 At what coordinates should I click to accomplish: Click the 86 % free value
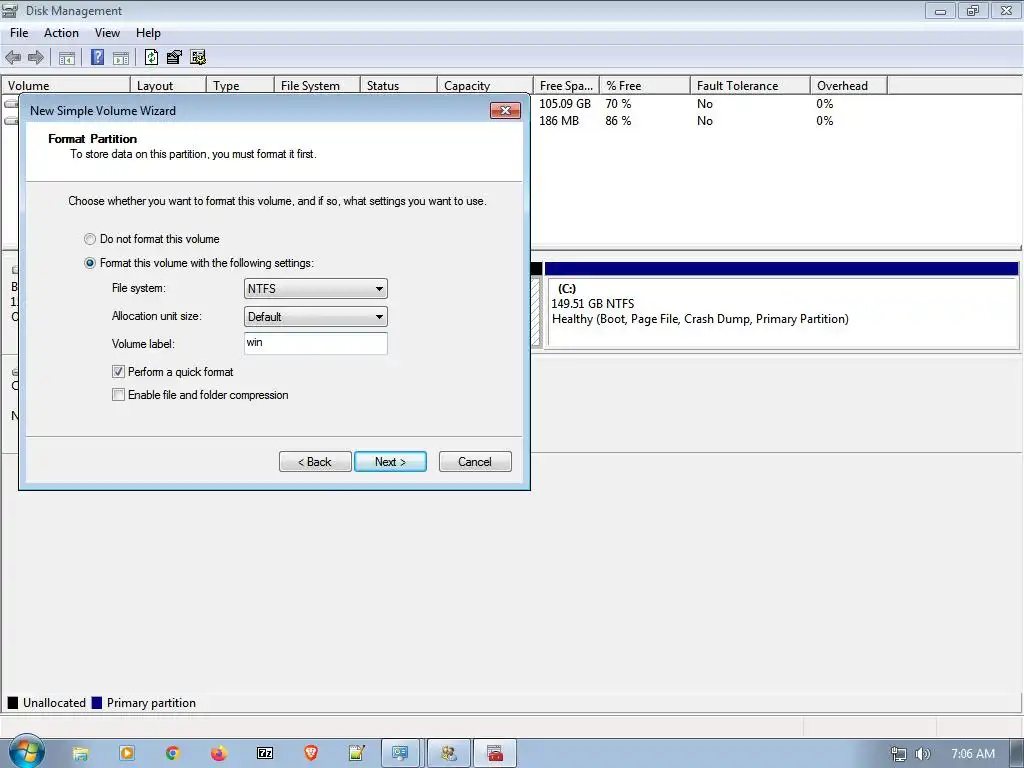(618, 121)
